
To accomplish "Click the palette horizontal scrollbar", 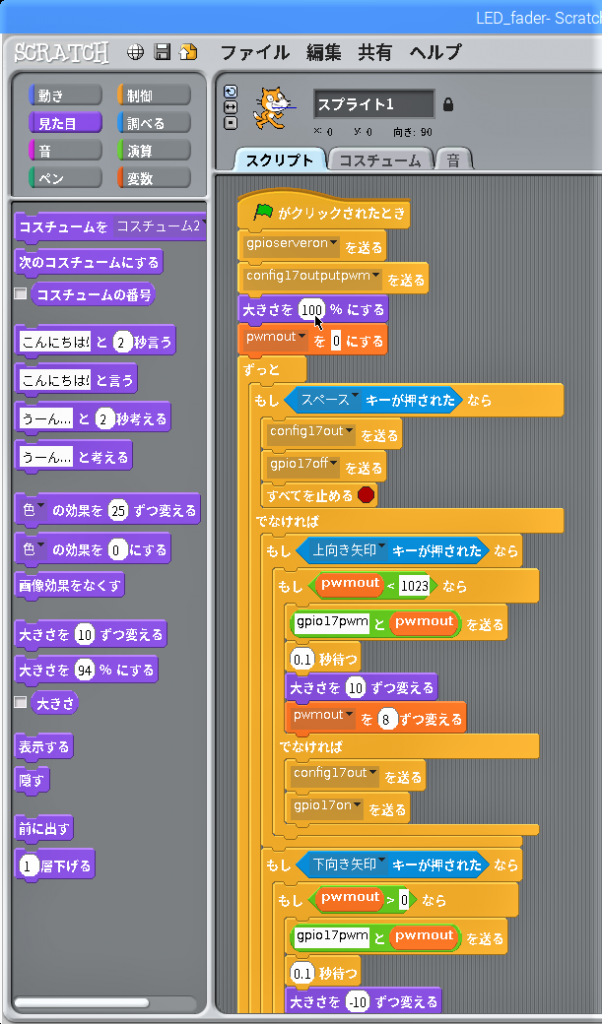I will (82, 1002).
